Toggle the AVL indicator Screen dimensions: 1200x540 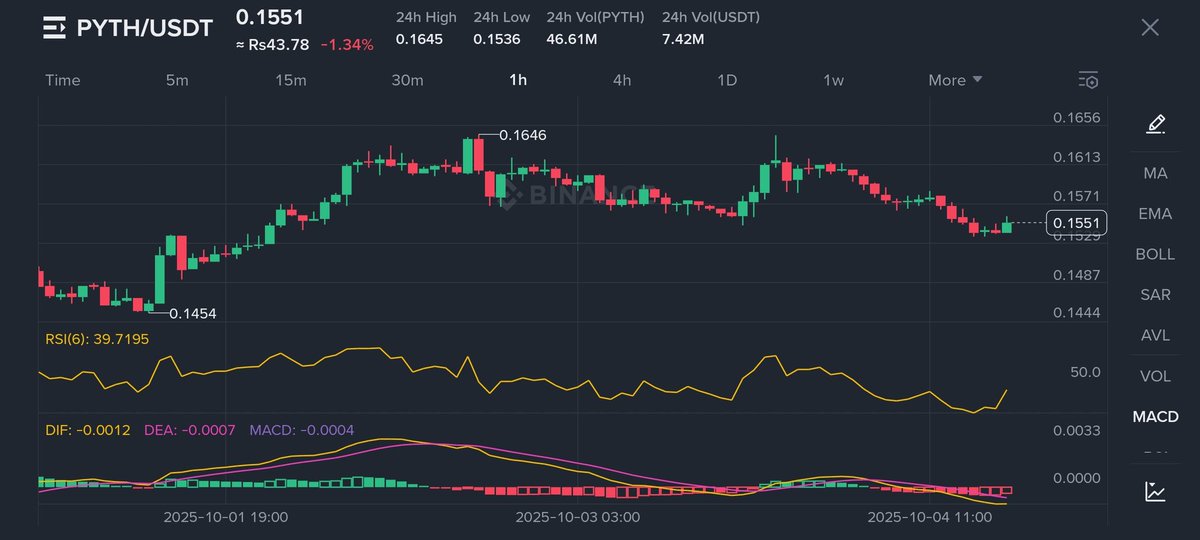[x=1155, y=335]
